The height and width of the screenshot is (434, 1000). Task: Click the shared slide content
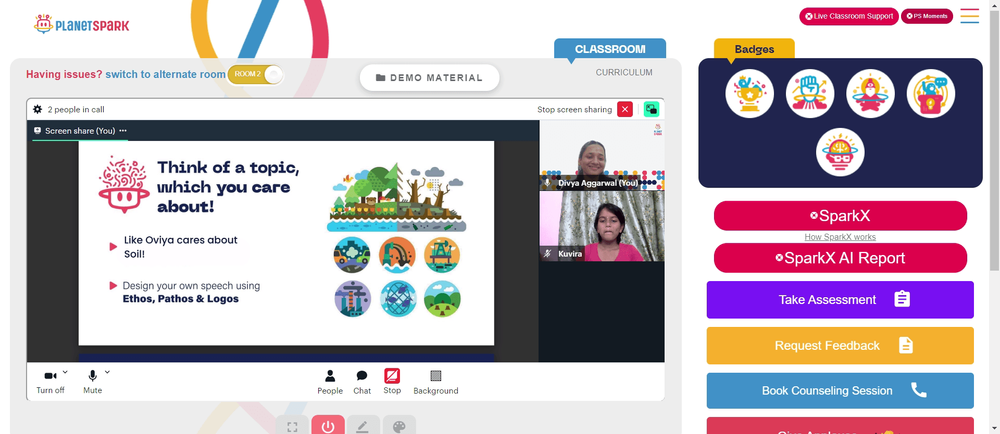click(286, 243)
